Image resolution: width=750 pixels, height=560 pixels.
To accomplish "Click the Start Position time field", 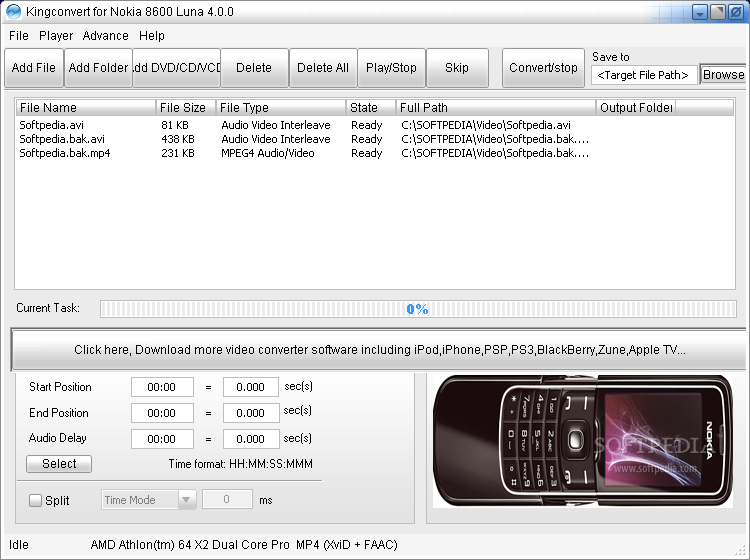I will pos(162,387).
